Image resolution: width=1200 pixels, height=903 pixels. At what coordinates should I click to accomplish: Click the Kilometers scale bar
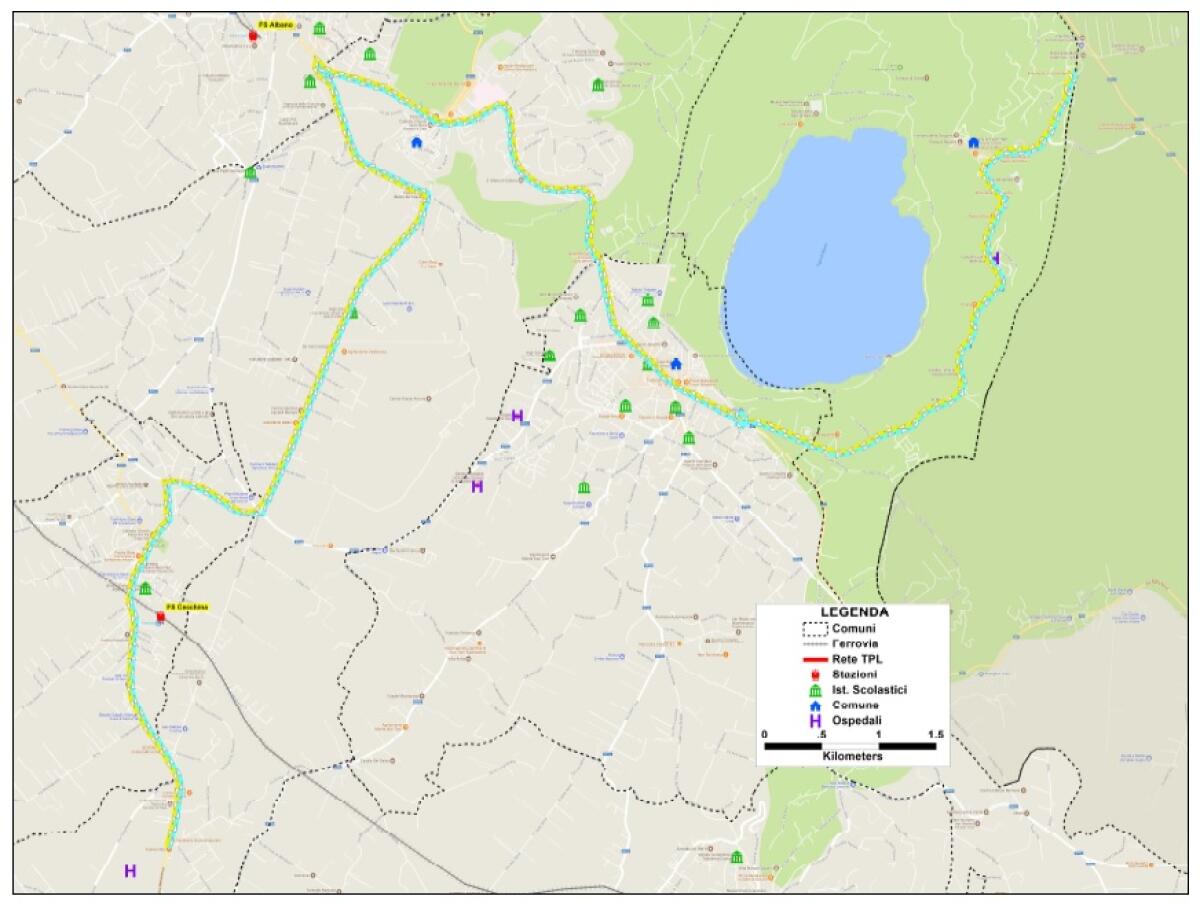(x=850, y=745)
